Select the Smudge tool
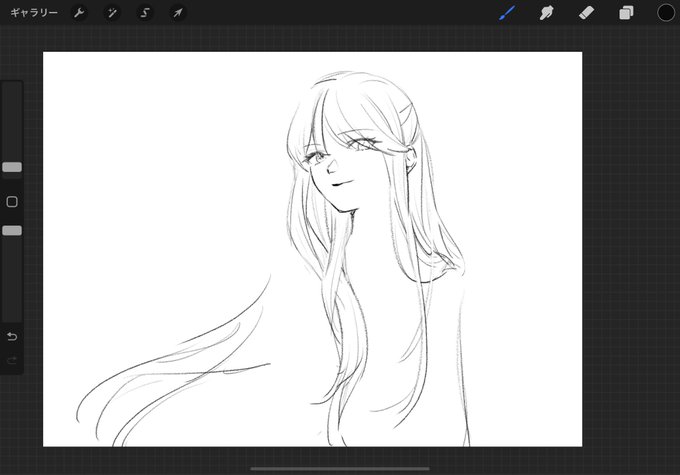Viewport: 680px width, 475px height. (546, 13)
